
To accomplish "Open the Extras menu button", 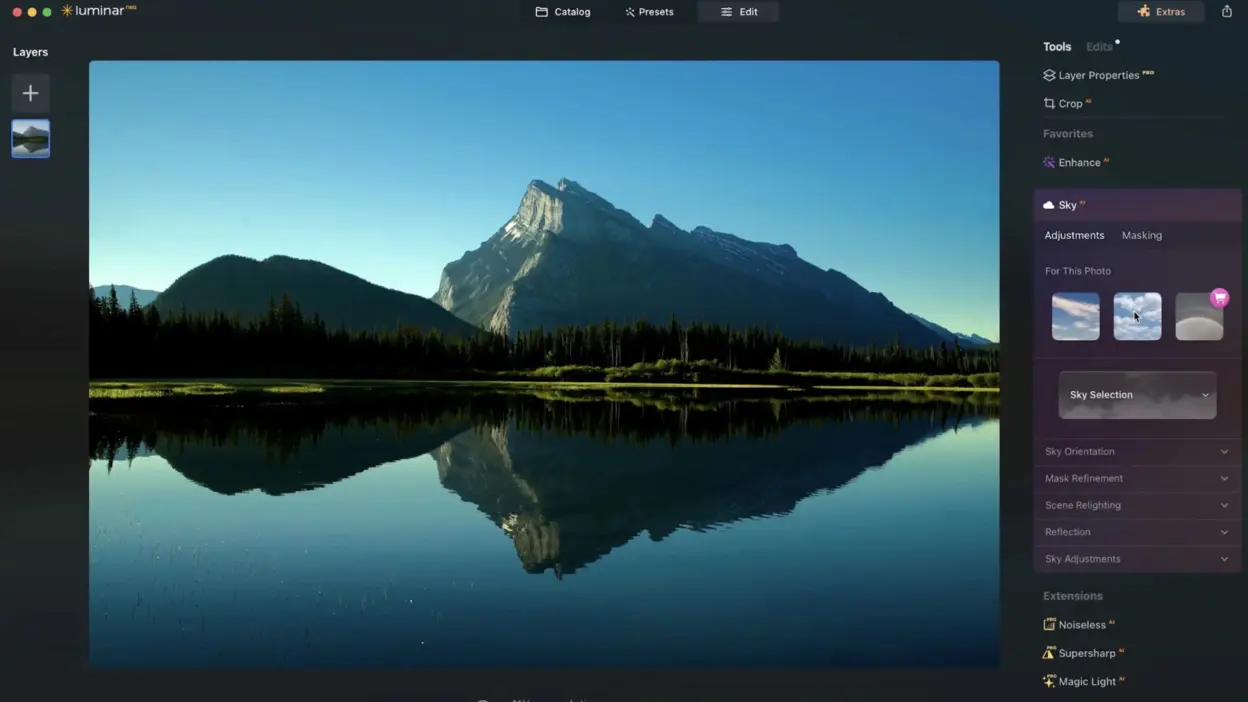I will click(x=1161, y=12).
